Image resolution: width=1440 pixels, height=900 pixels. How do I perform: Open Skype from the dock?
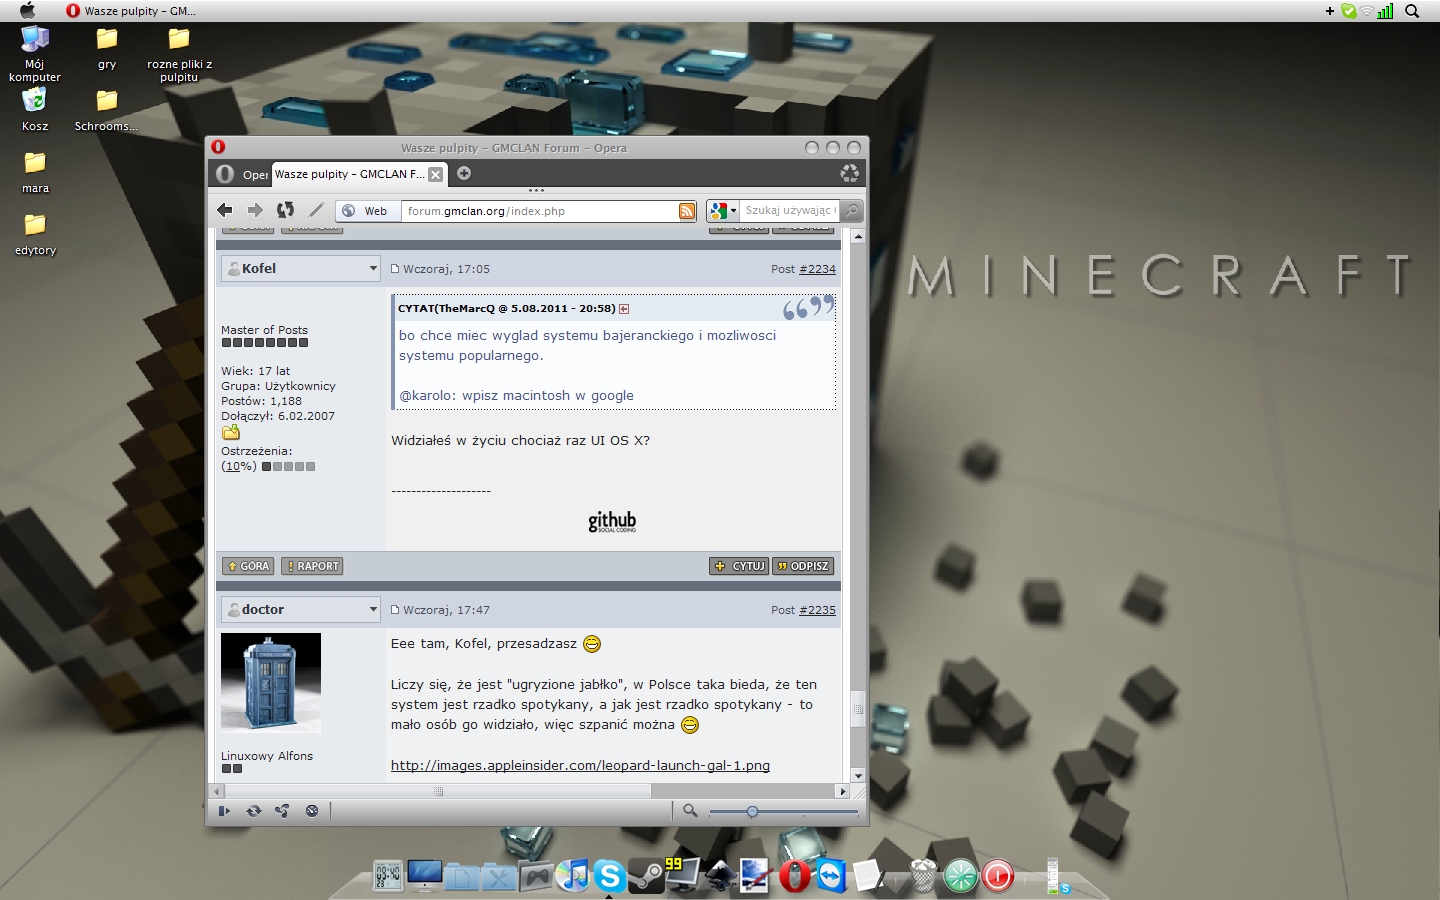click(609, 876)
